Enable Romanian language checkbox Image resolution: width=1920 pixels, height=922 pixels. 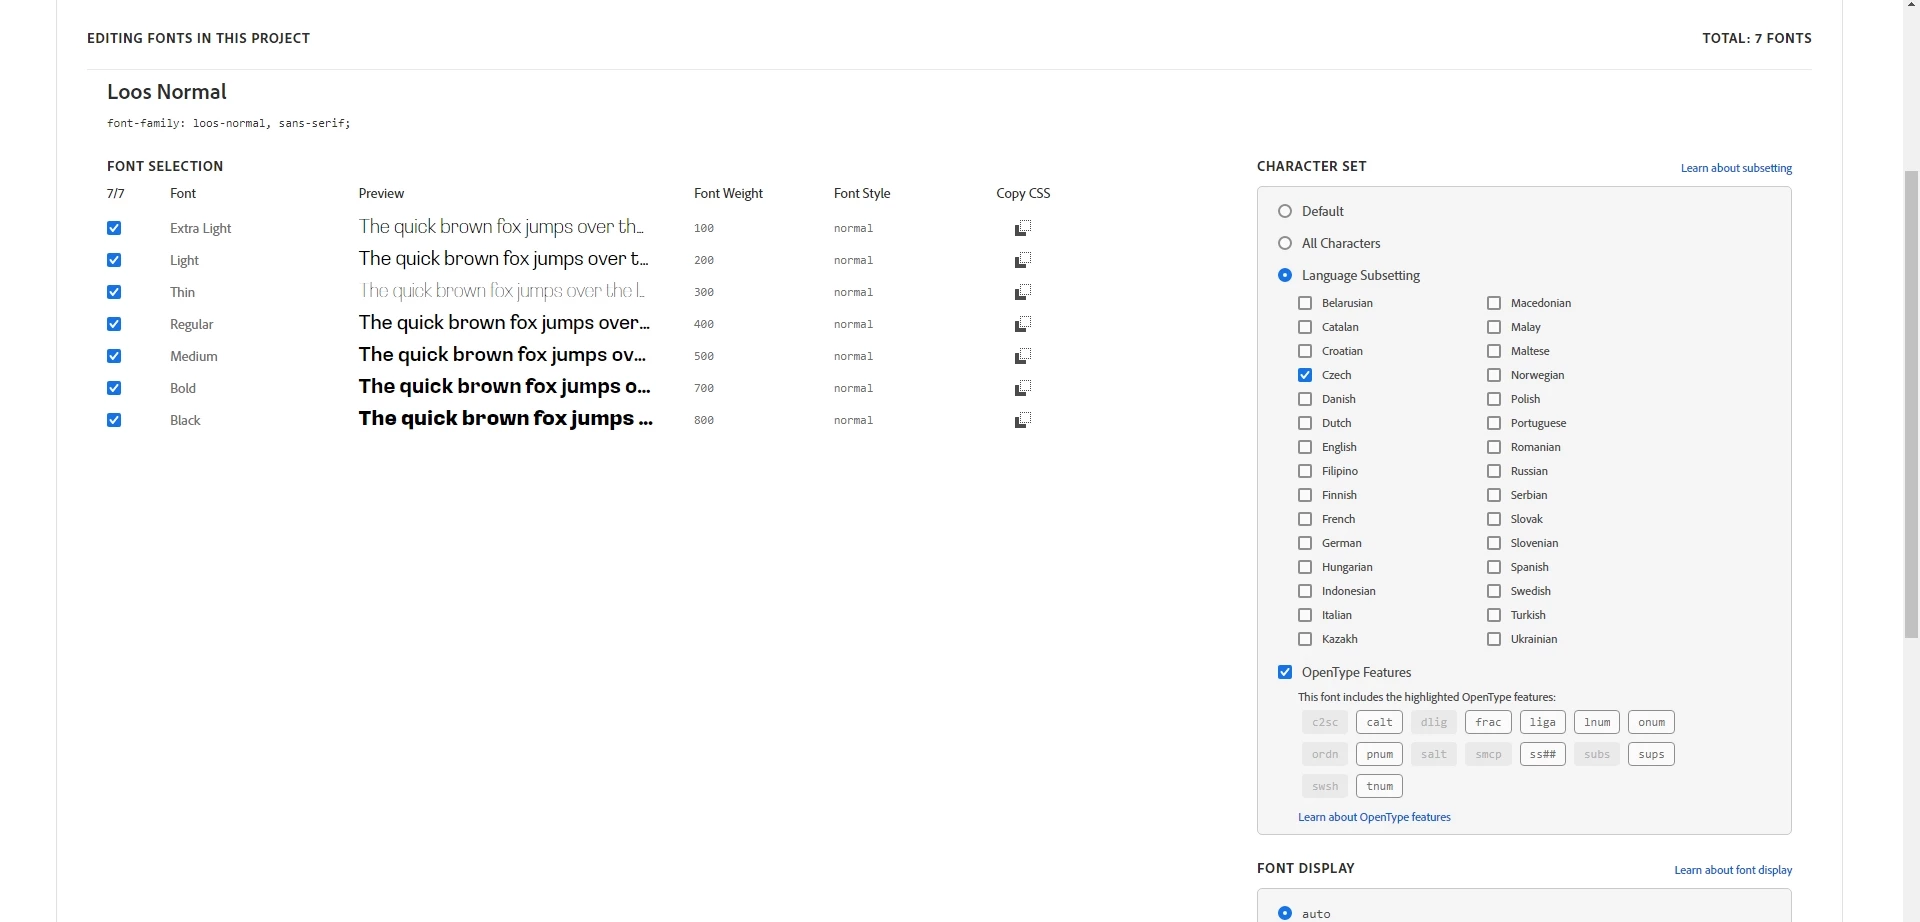(x=1494, y=447)
